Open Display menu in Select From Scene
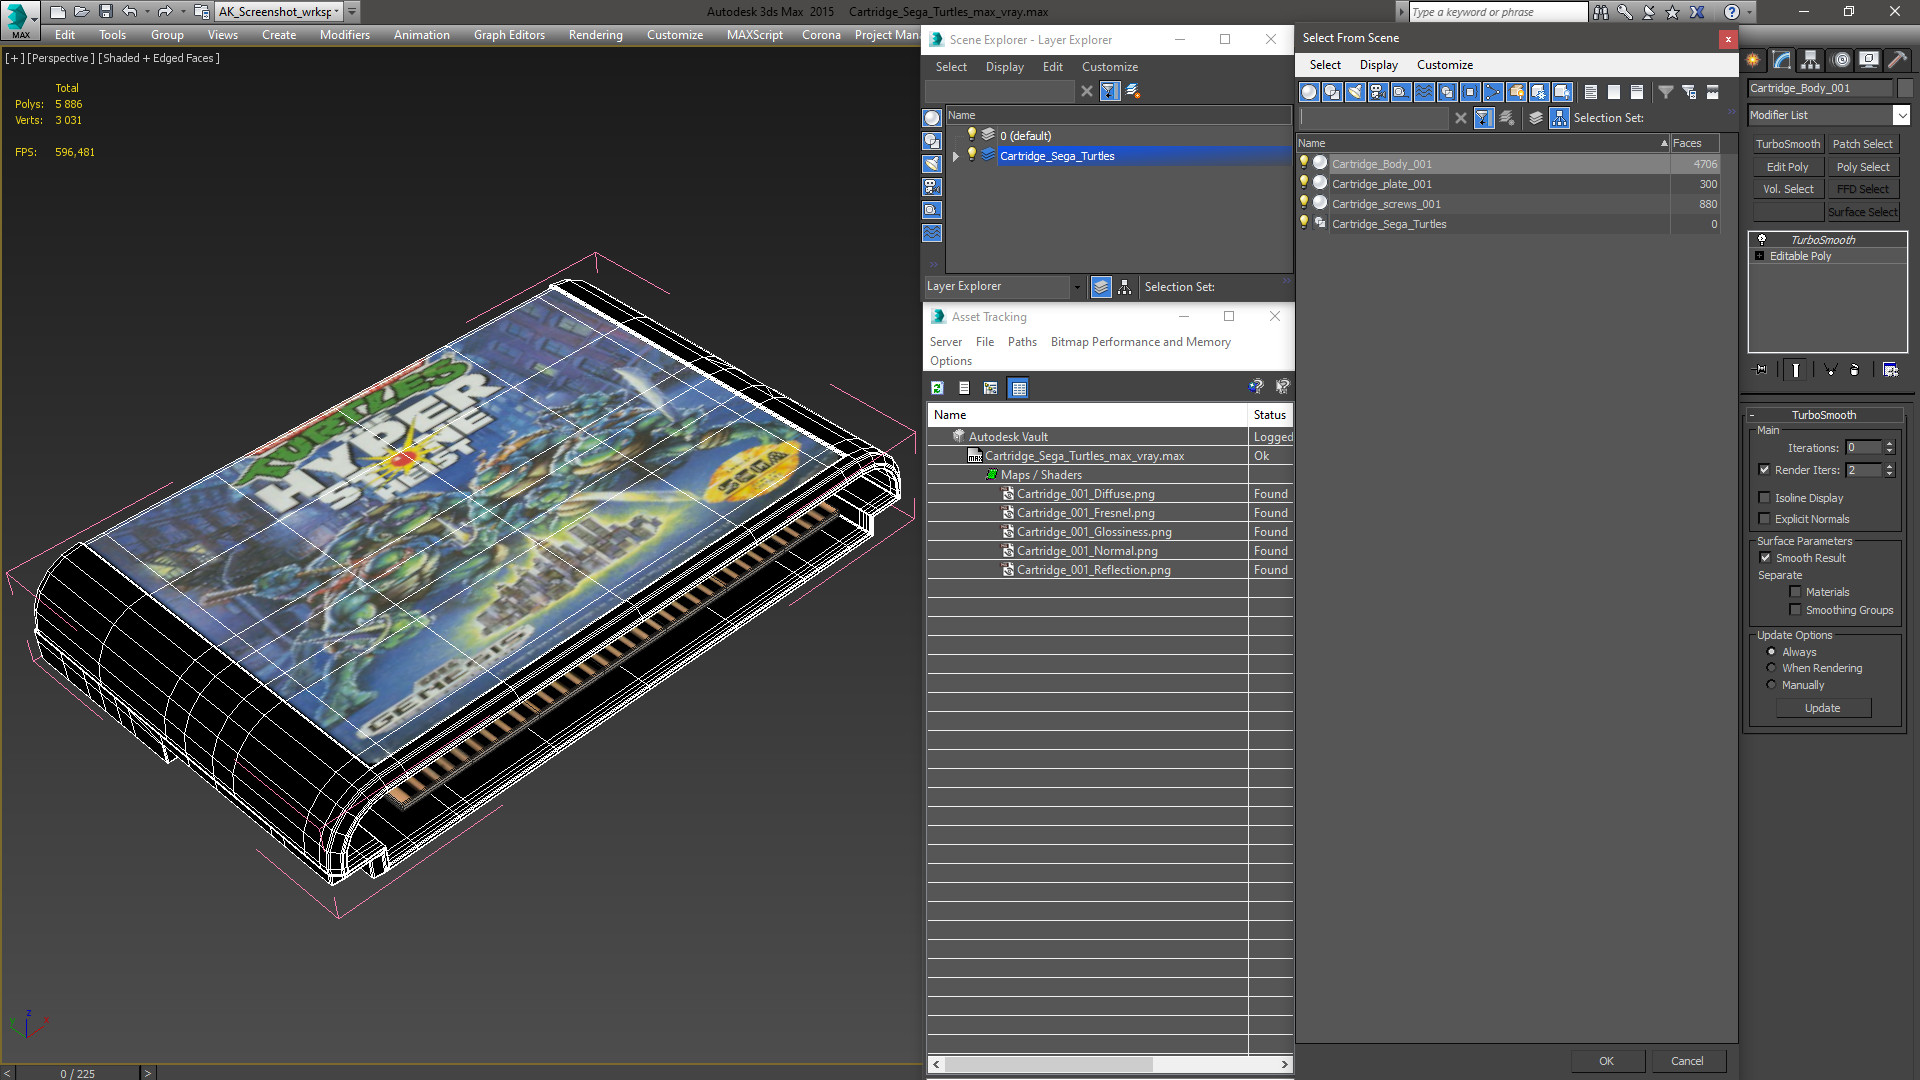Screen dimensions: 1920x1080 (x=1379, y=65)
